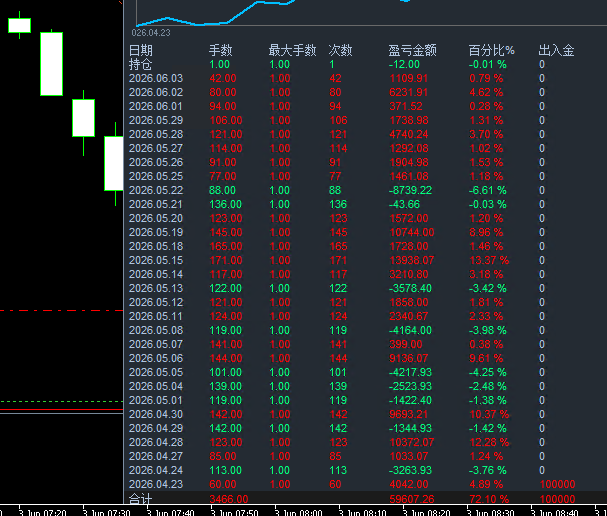Select the 2026.05.06 date row
Viewport: 607px width, 516px height.
pos(156,358)
